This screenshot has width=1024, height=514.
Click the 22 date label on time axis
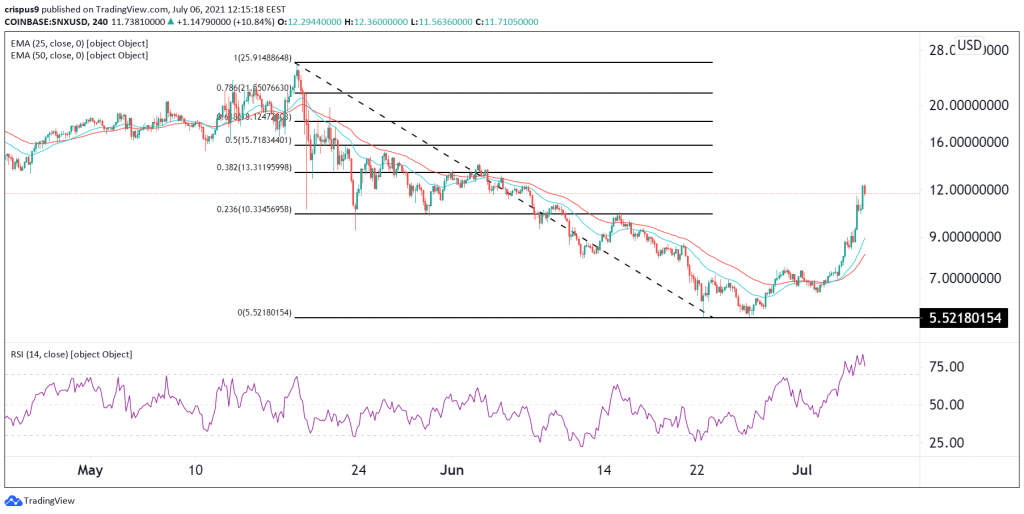point(697,470)
